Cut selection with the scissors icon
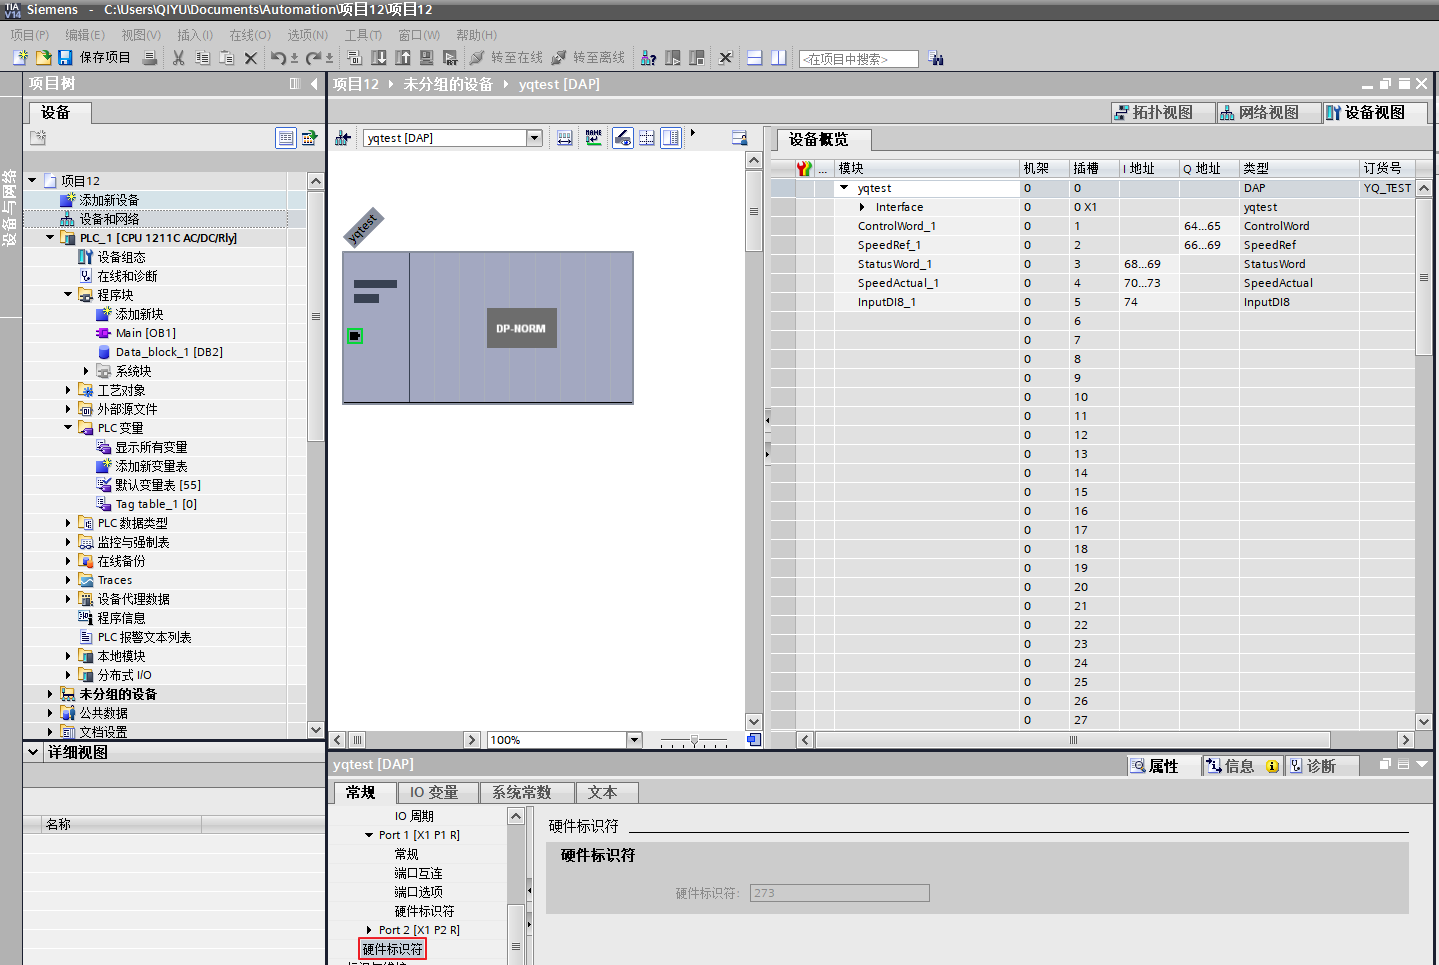This screenshot has width=1439, height=965. pyautogui.click(x=178, y=58)
